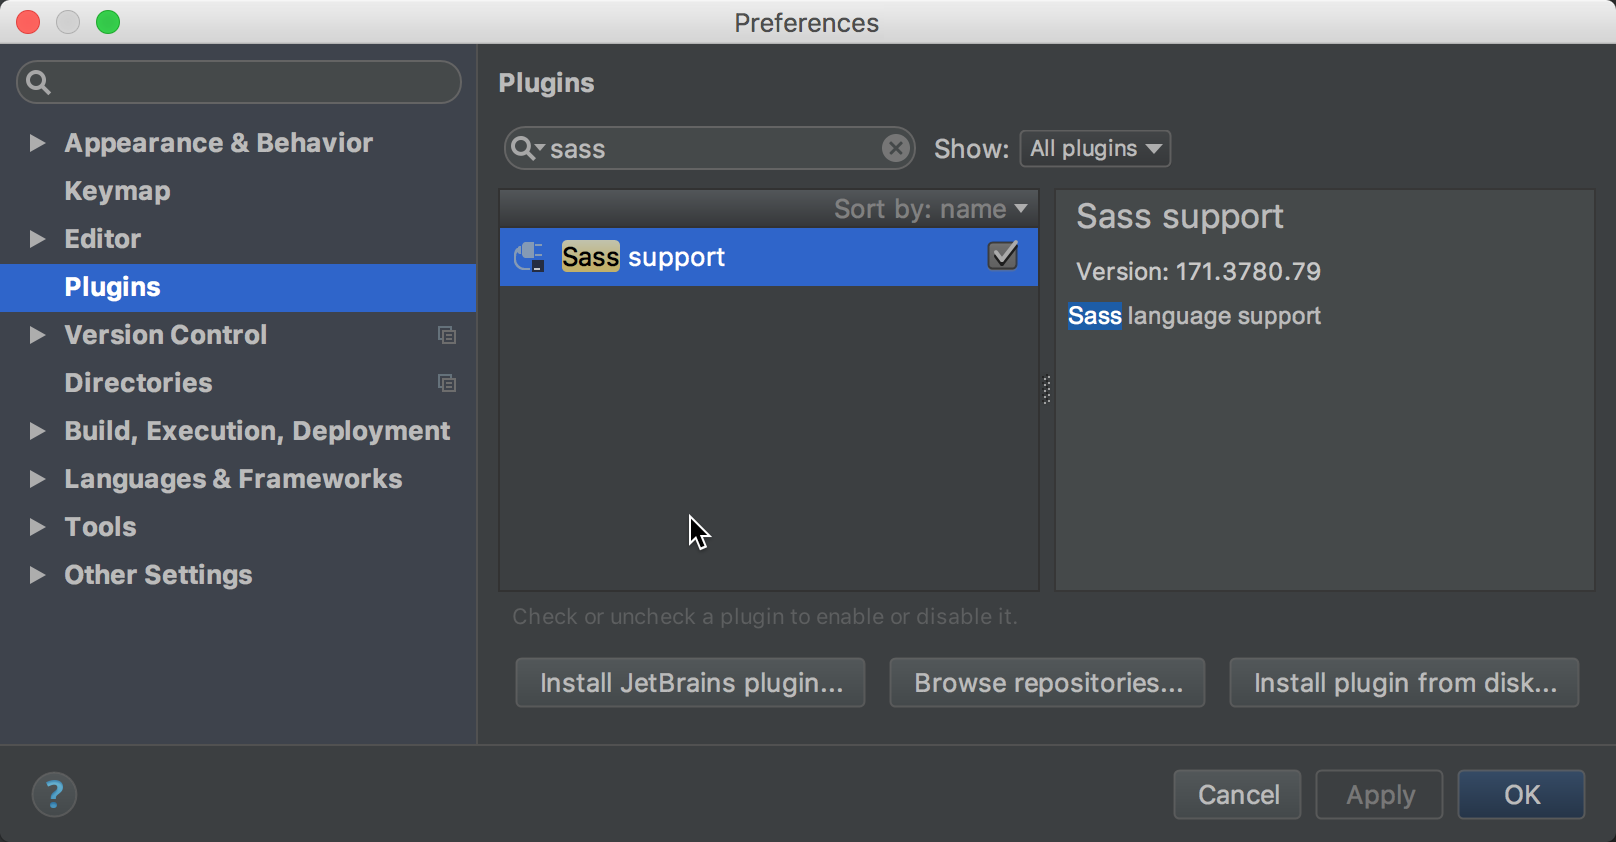Clear the plugin search field text
This screenshot has width=1616, height=842.
coord(896,149)
